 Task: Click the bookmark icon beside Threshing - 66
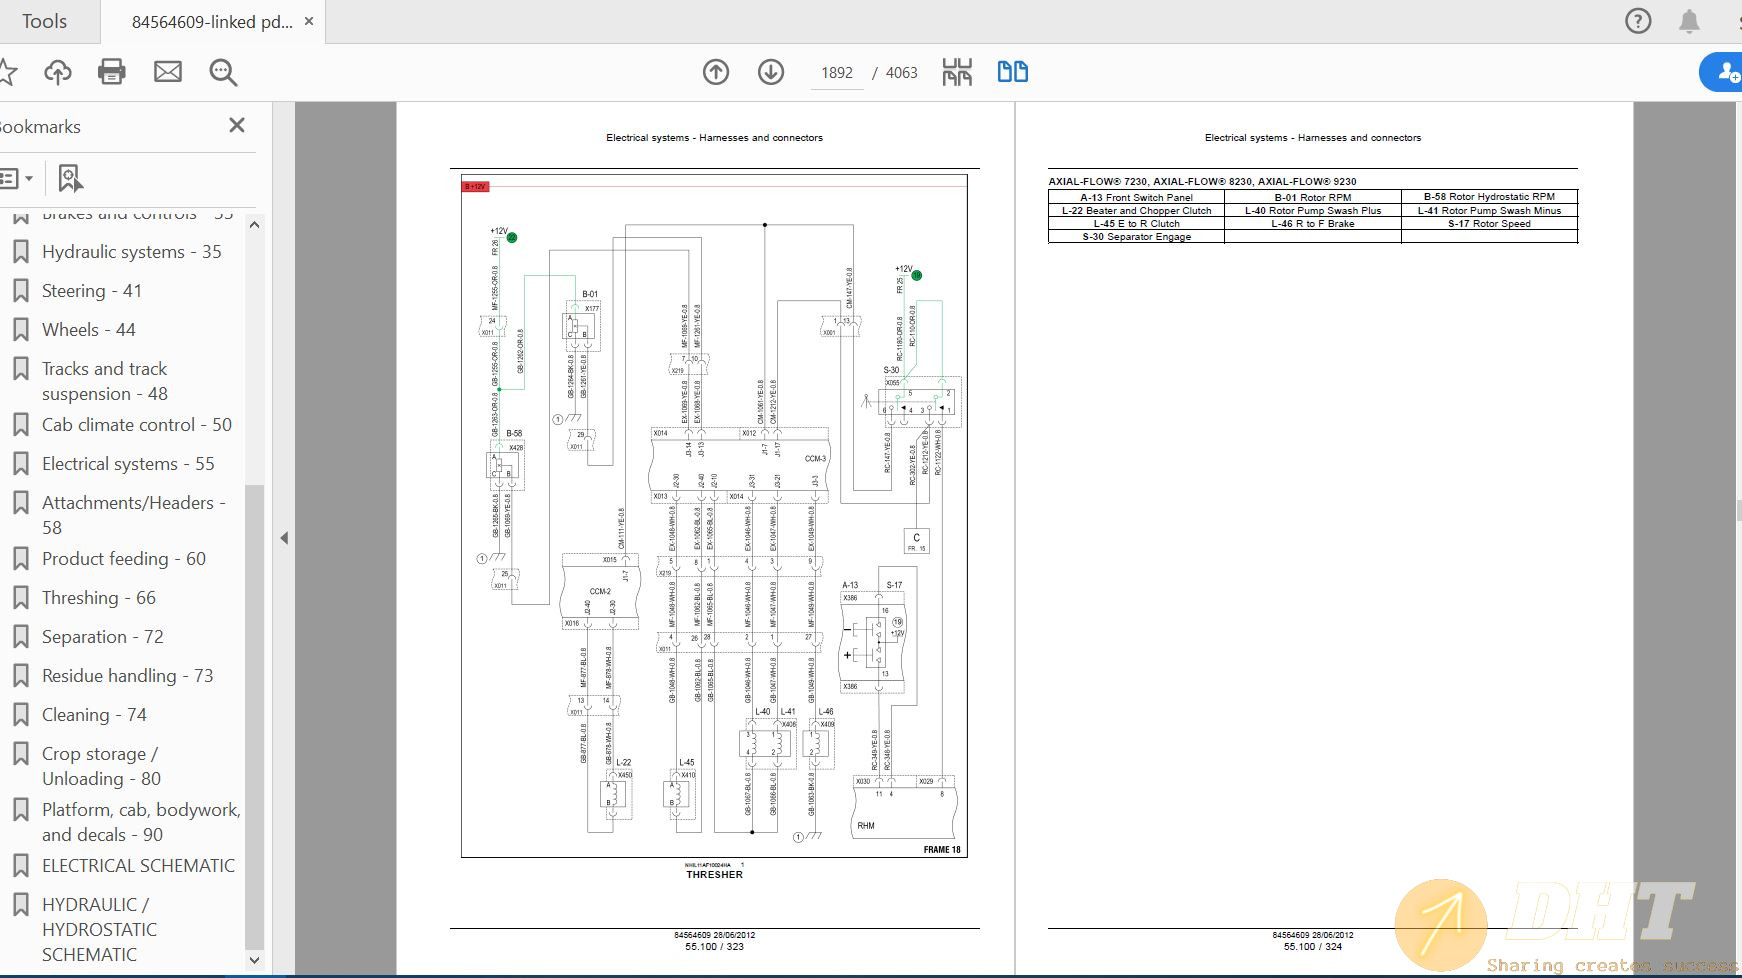20,598
